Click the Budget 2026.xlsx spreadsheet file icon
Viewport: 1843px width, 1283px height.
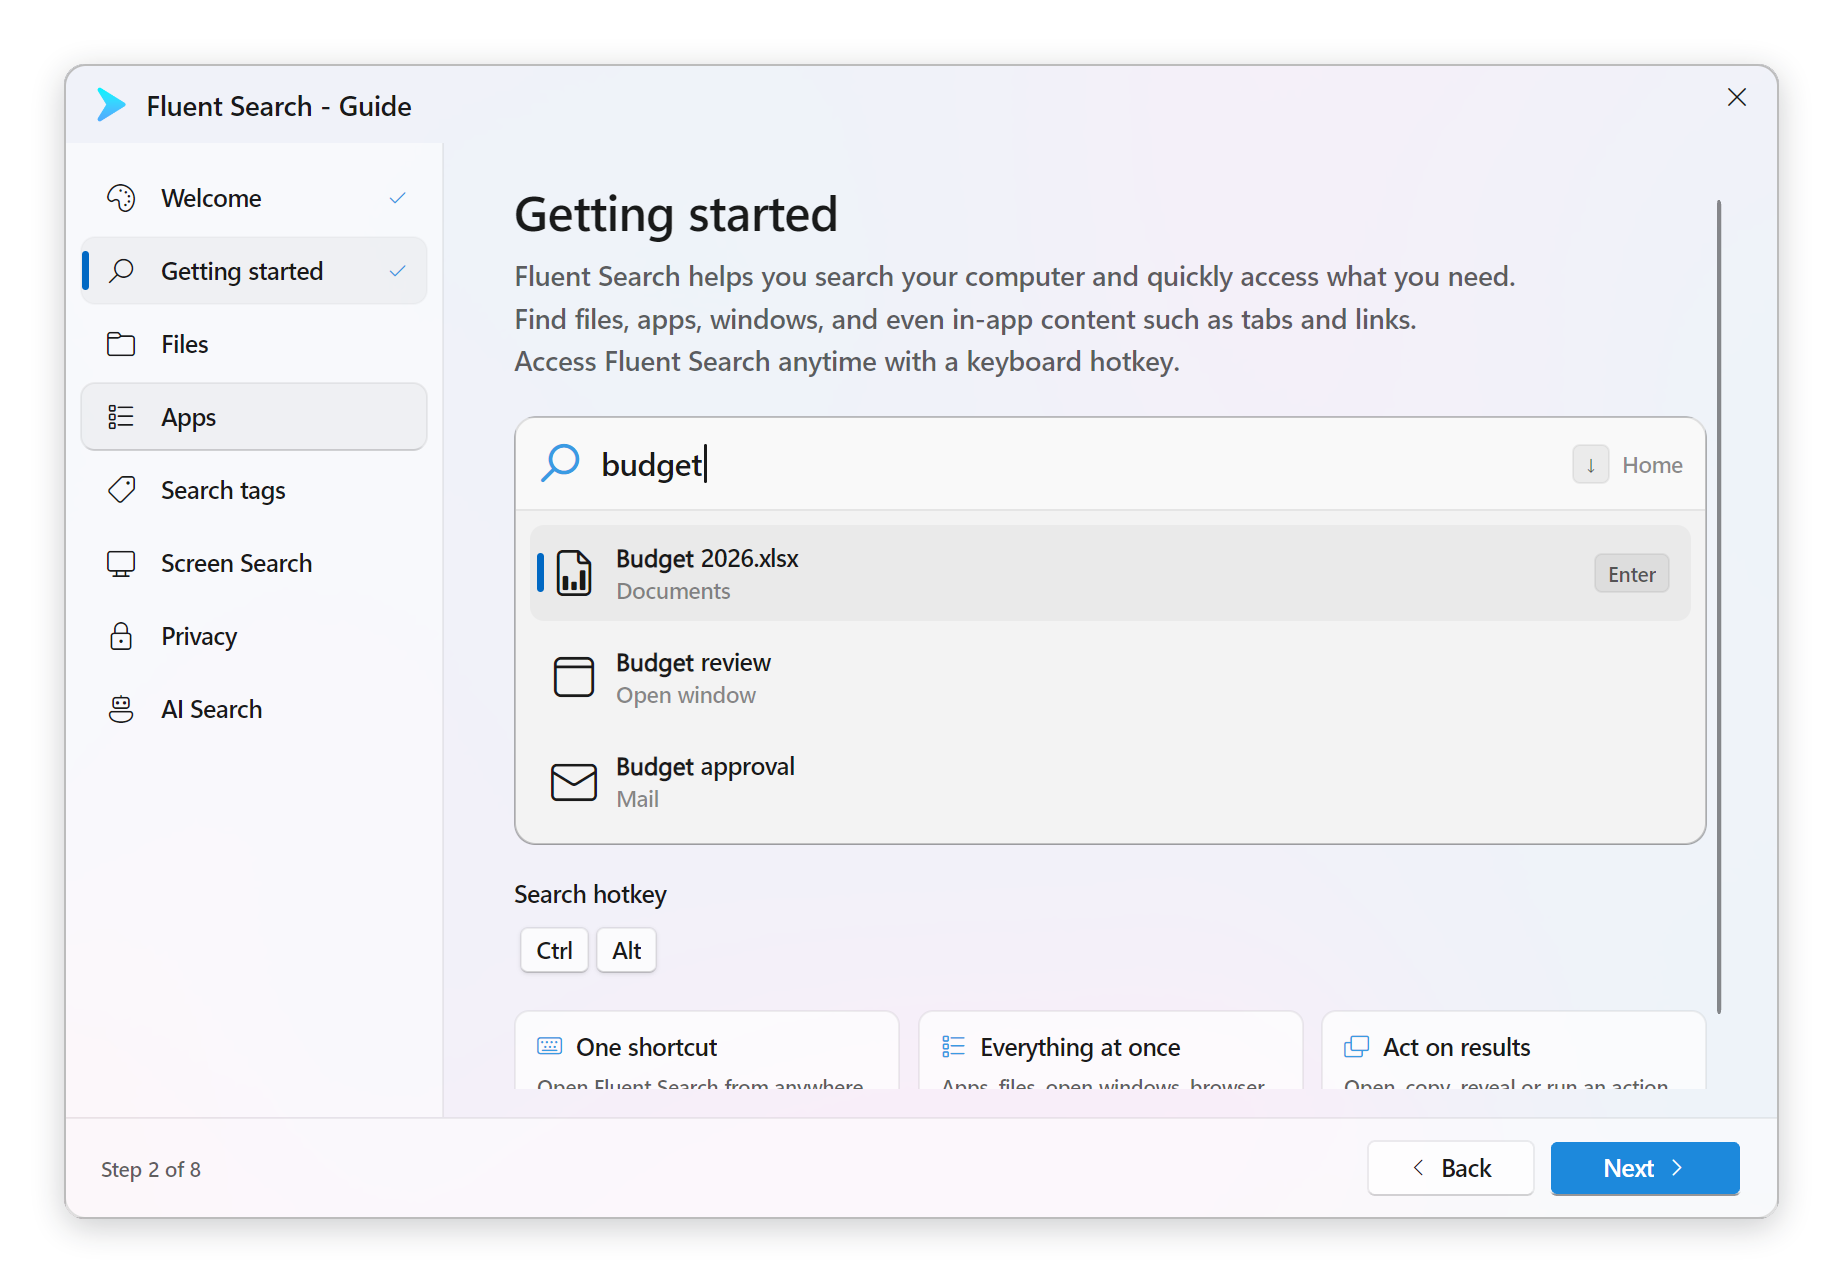pos(574,574)
